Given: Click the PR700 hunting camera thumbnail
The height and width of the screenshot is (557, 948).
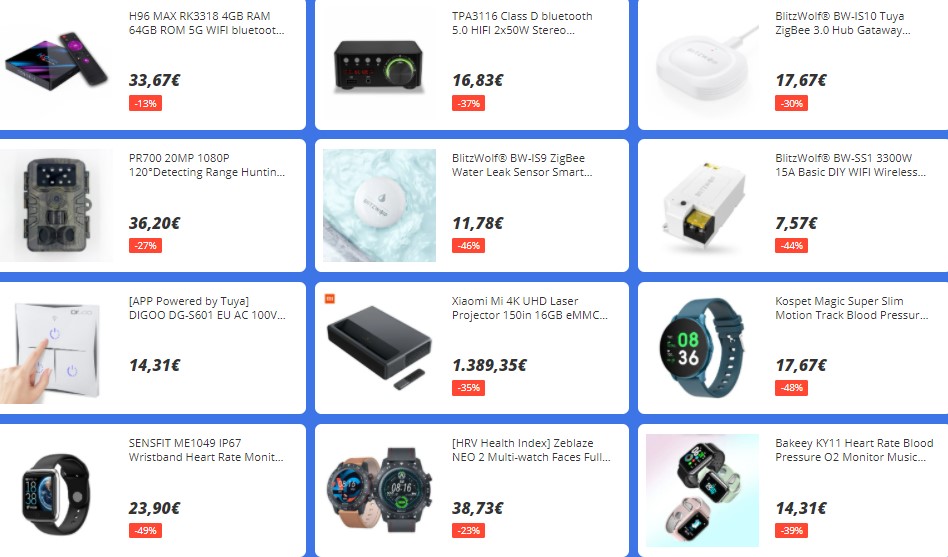Looking at the screenshot, I should pyautogui.click(x=56, y=206).
